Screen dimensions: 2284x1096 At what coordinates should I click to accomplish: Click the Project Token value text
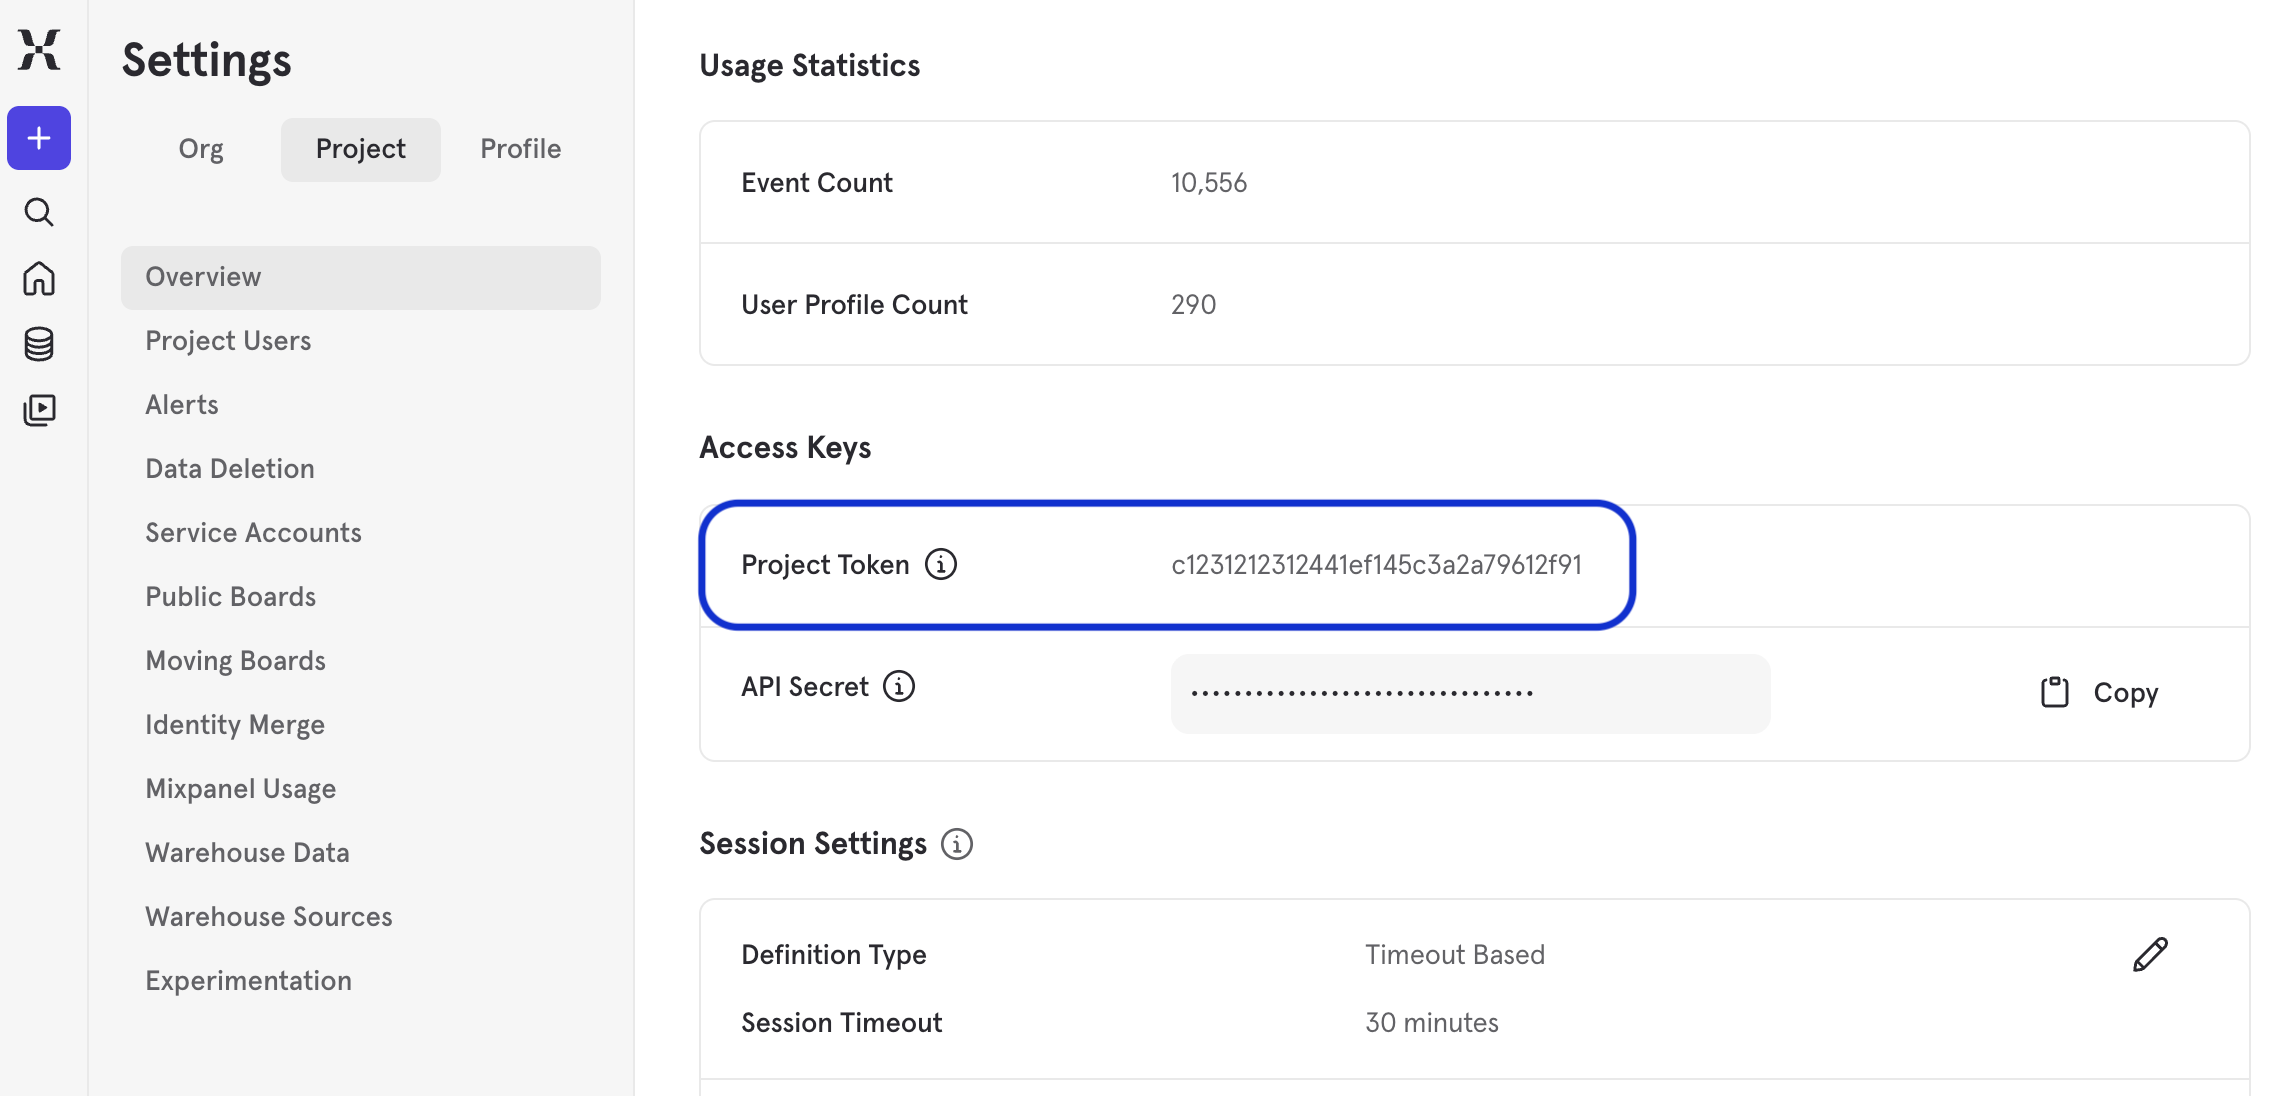1376,565
